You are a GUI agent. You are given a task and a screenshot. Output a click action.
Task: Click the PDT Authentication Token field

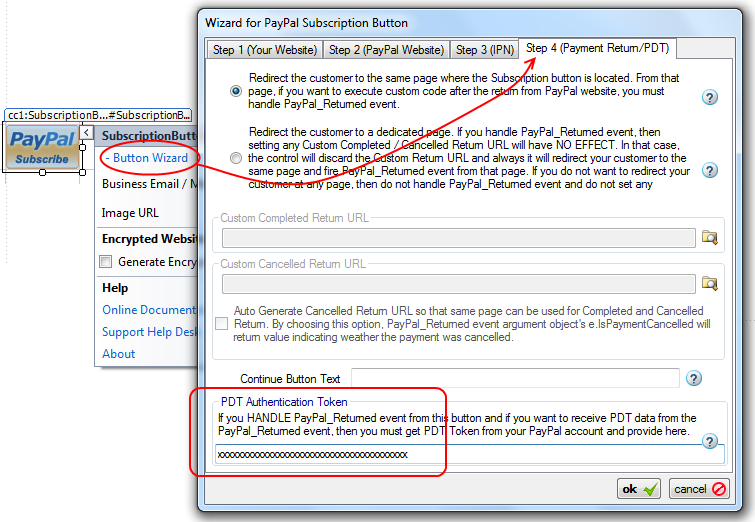point(469,455)
